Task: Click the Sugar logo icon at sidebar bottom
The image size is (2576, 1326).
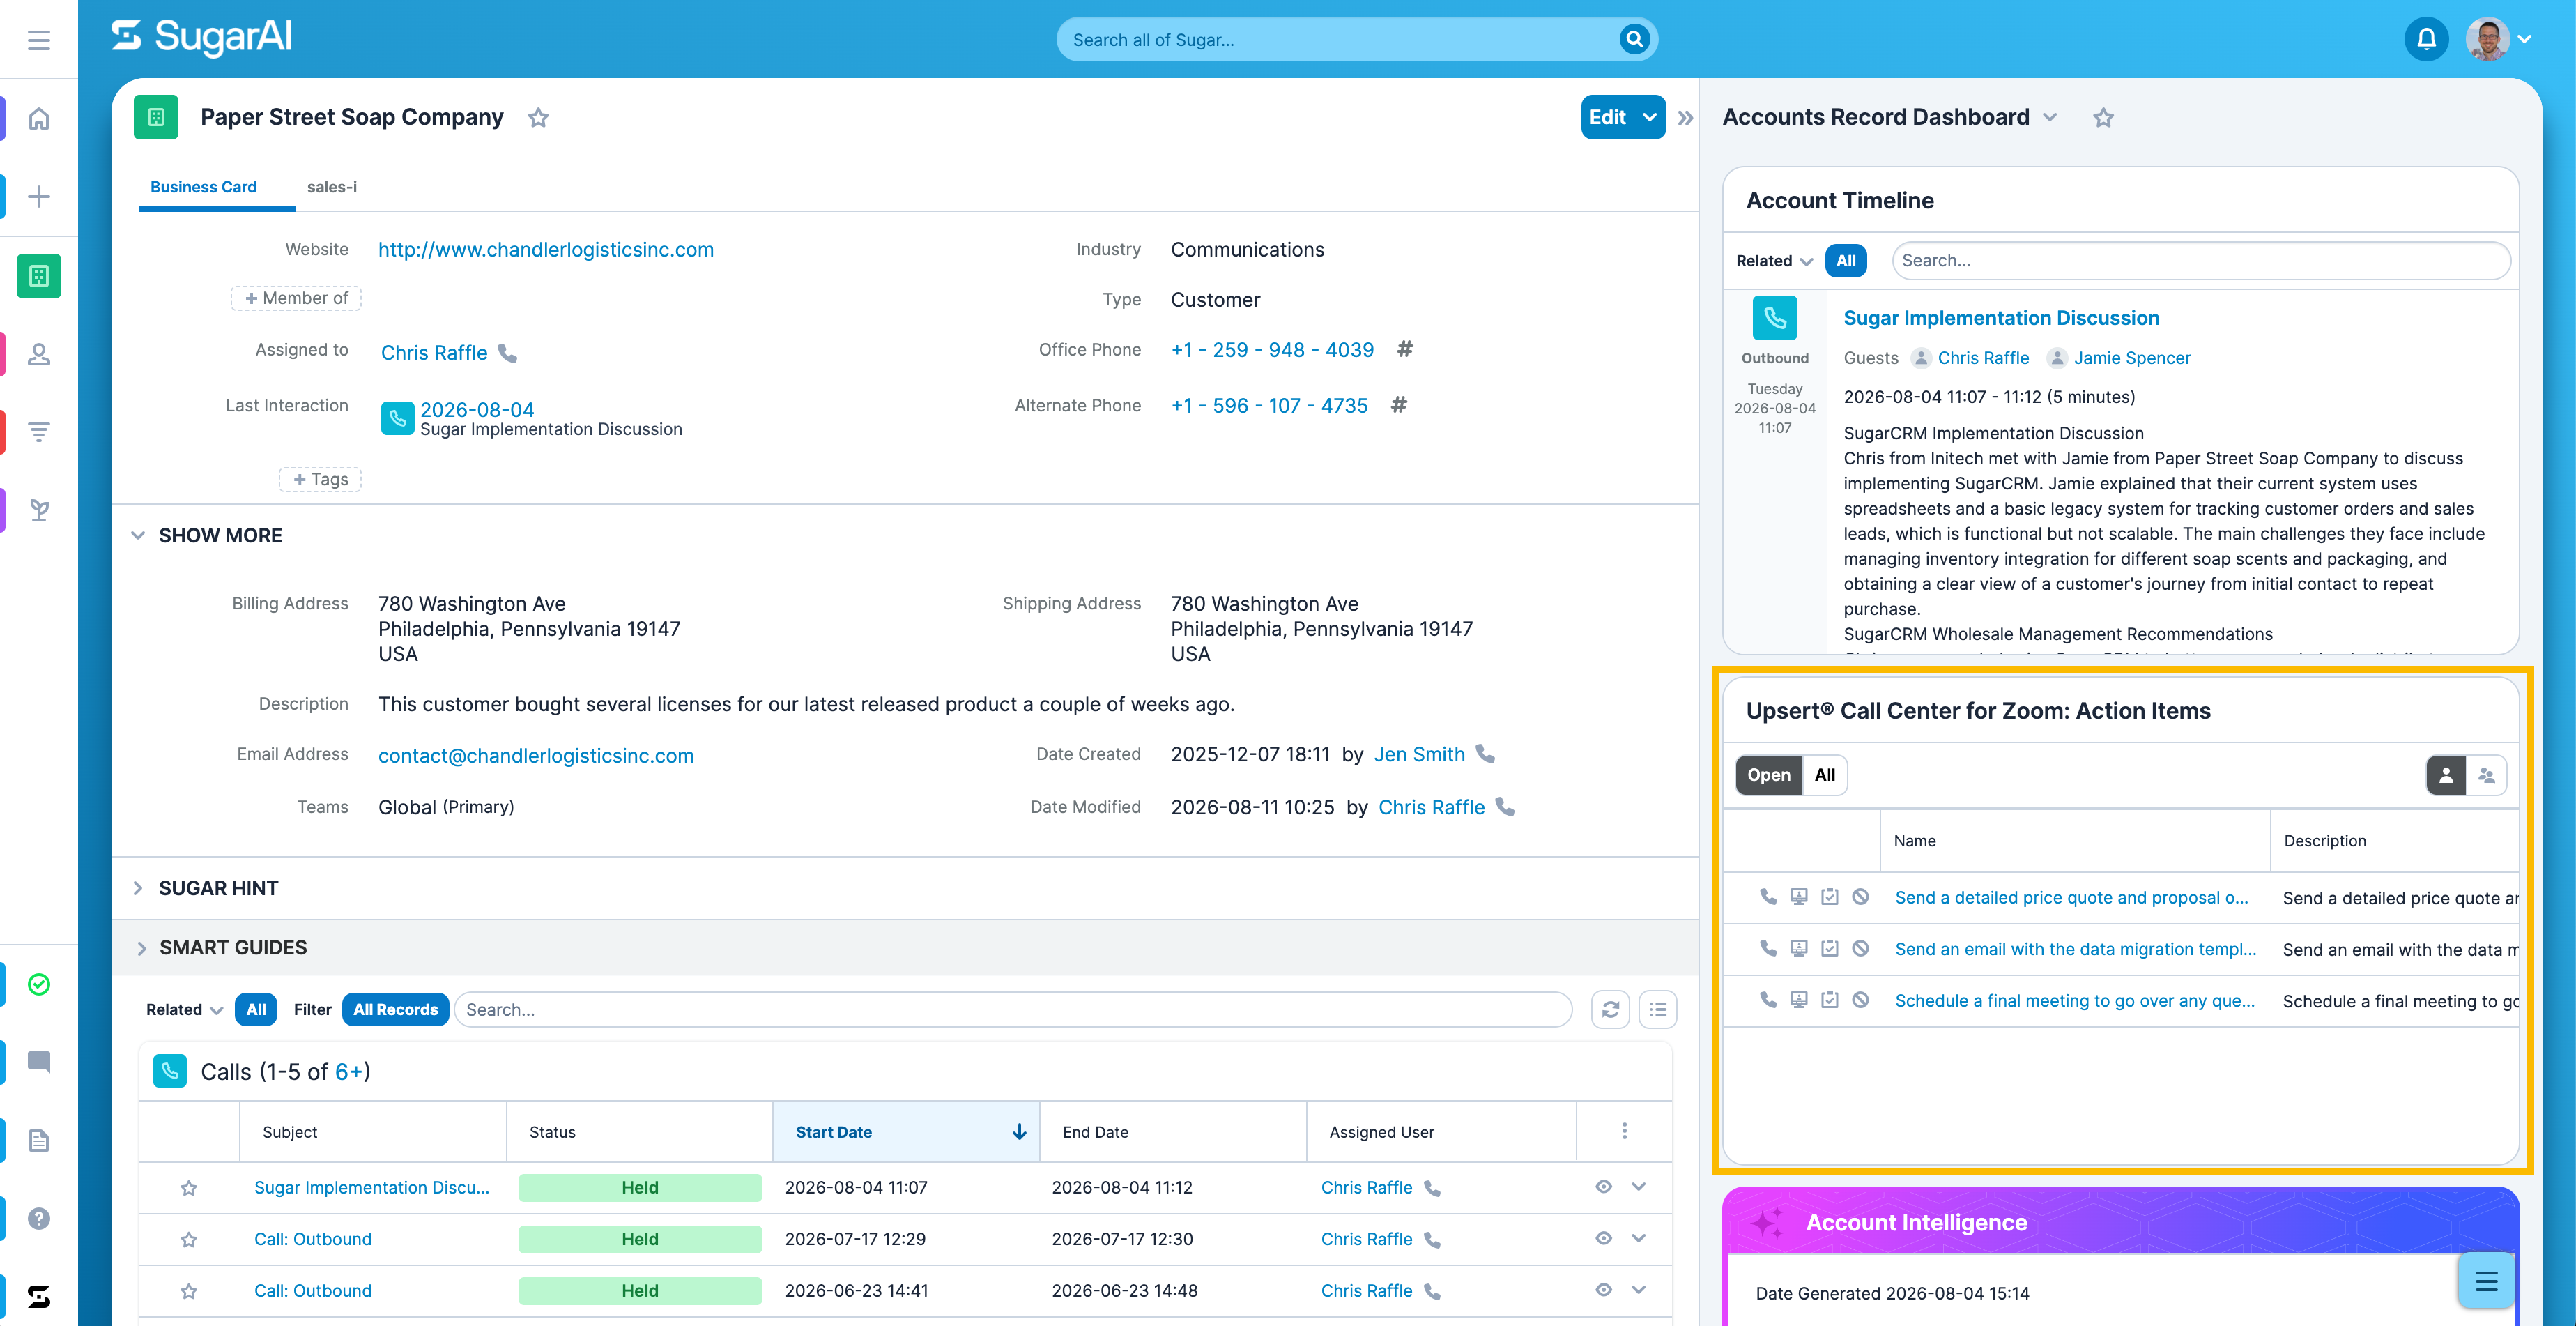Action: point(39,1297)
